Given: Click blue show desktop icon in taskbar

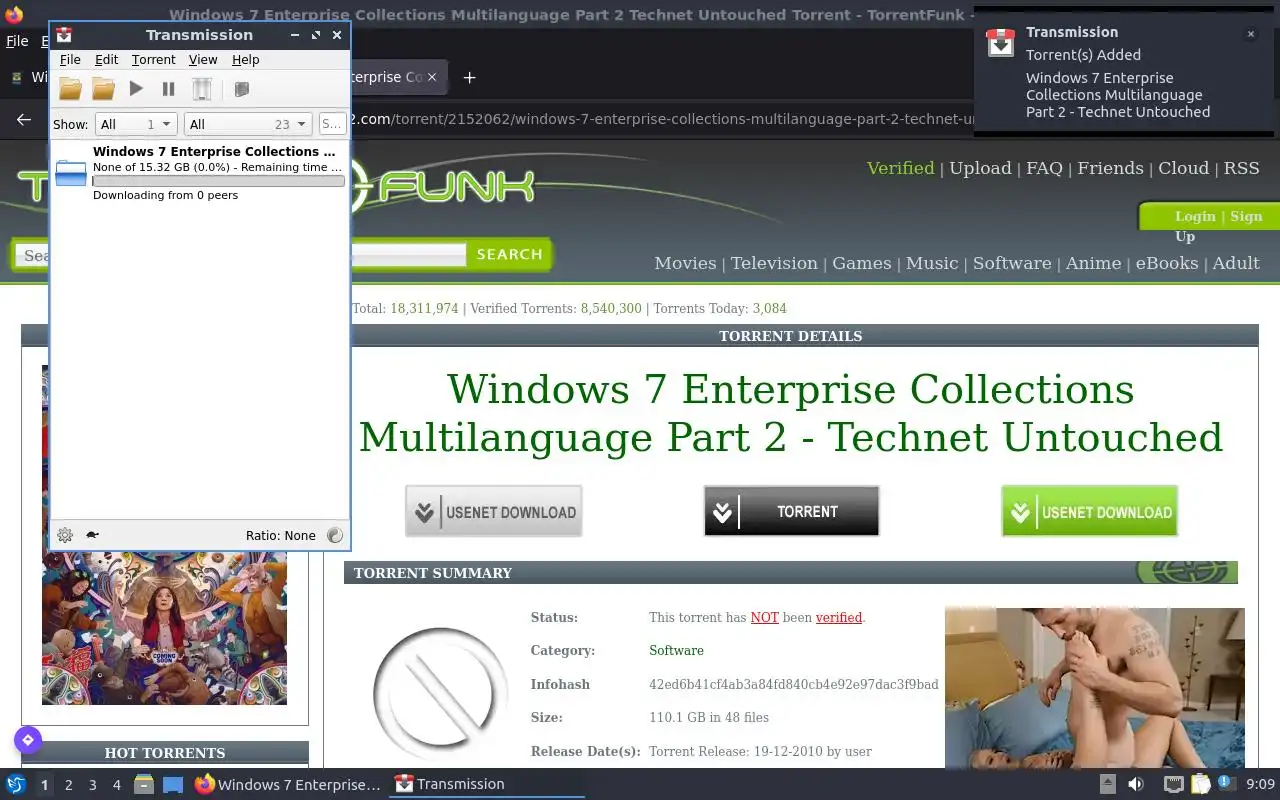Looking at the screenshot, I should point(173,785).
